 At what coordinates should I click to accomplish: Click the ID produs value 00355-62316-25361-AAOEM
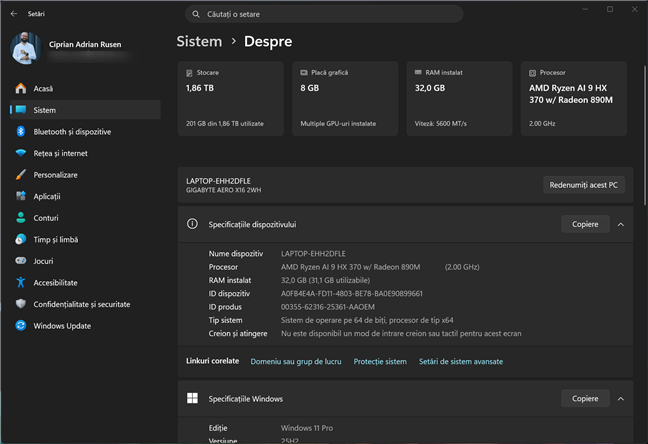(328, 307)
